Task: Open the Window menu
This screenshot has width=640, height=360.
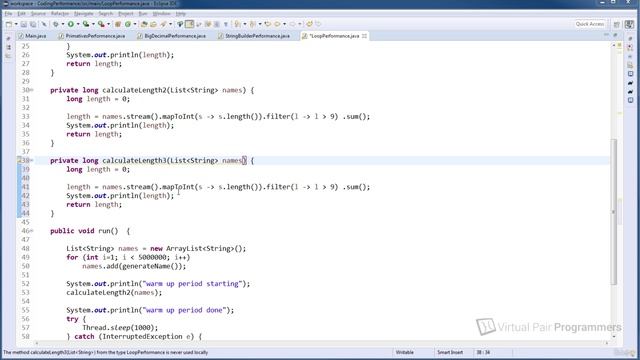Action: coord(162,14)
